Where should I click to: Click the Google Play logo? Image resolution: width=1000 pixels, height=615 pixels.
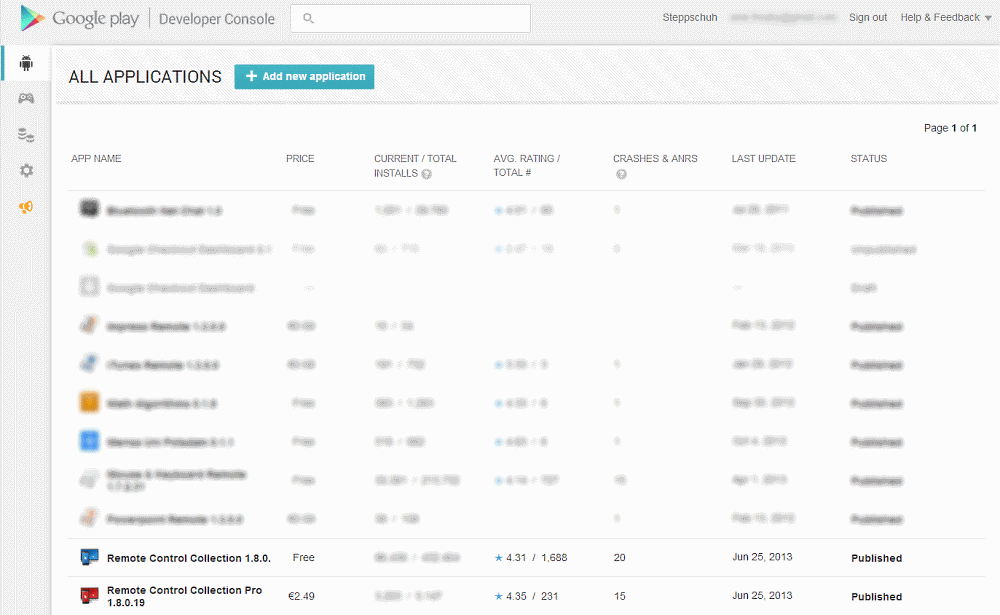pos(79,18)
